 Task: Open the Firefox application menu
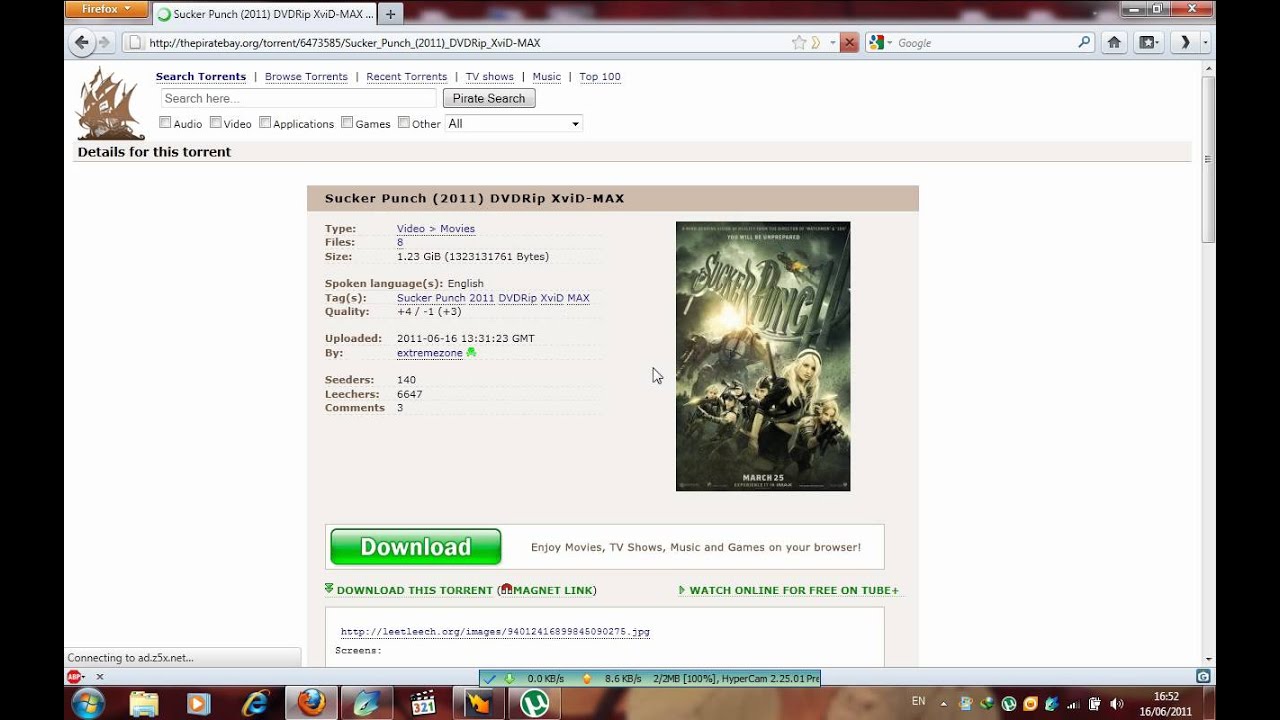pos(107,9)
